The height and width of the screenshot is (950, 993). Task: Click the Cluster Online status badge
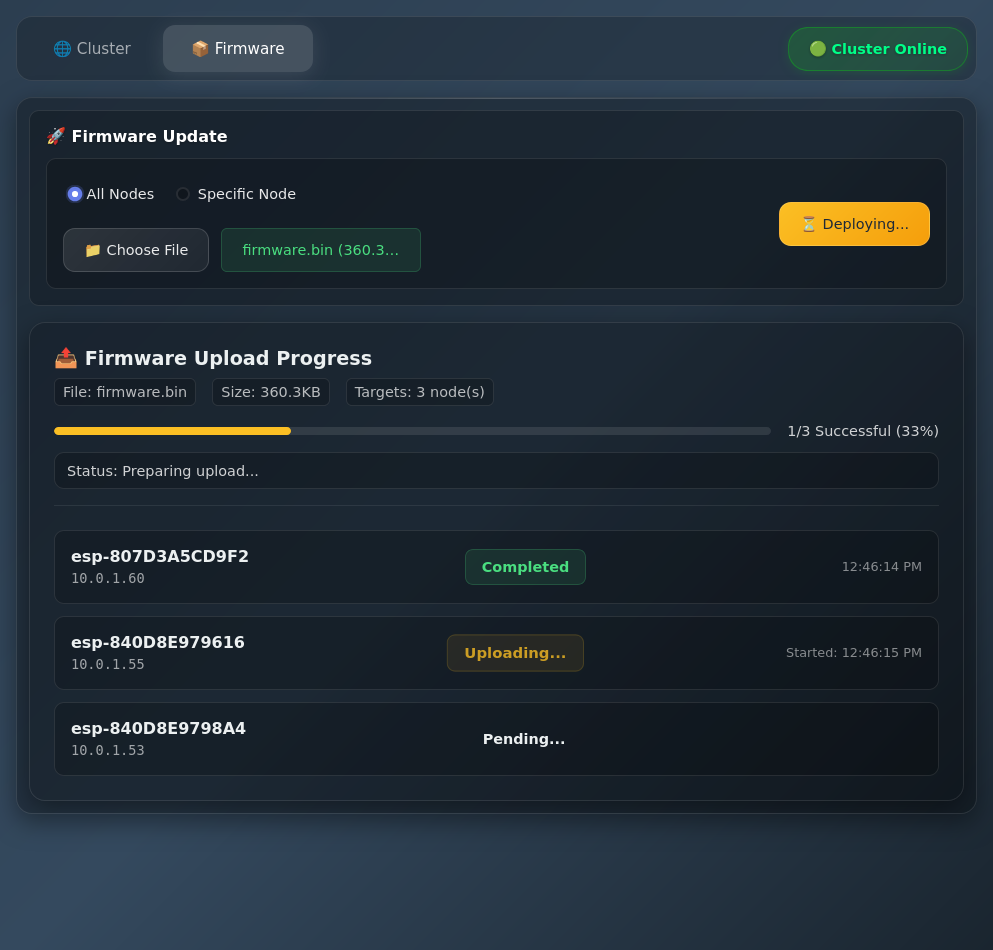point(877,48)
